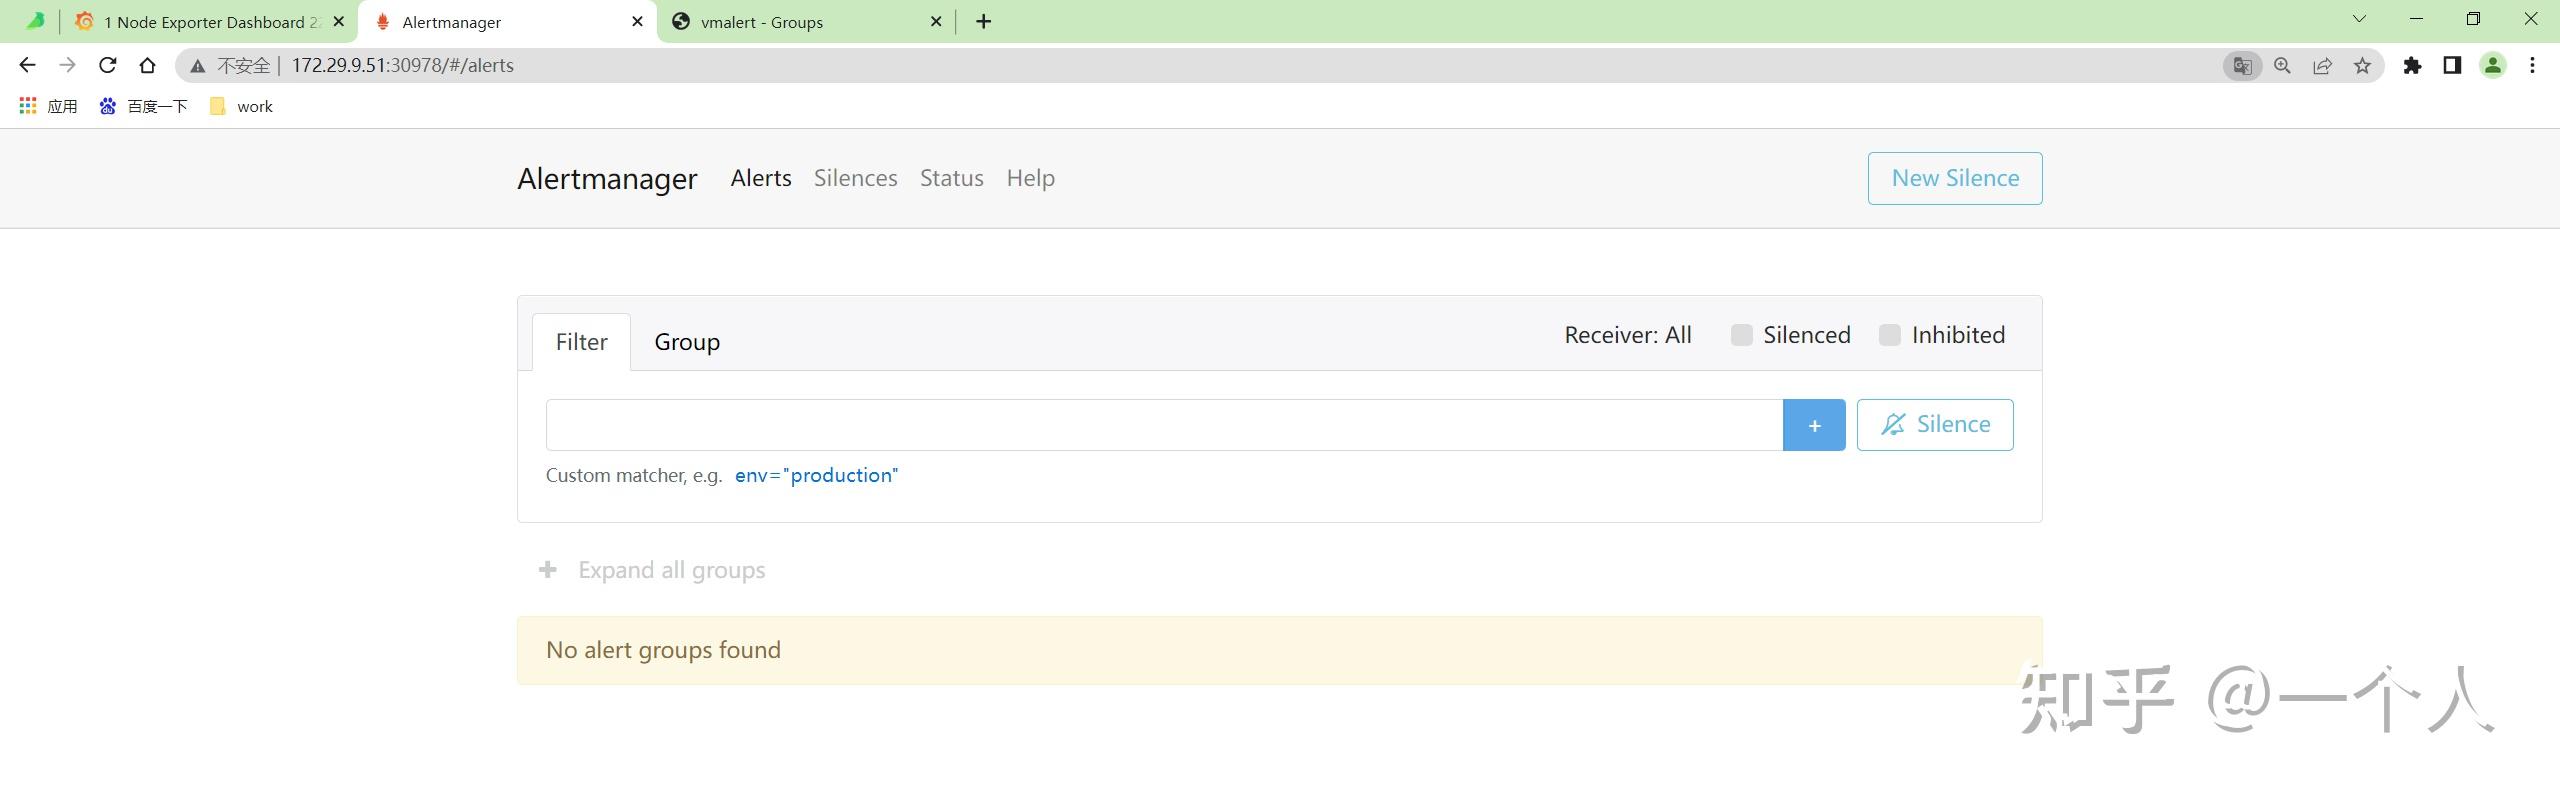Viewport: 2560px width, 802px height.
Task: Open the Alerts navigation link
Action: [761, 178]
